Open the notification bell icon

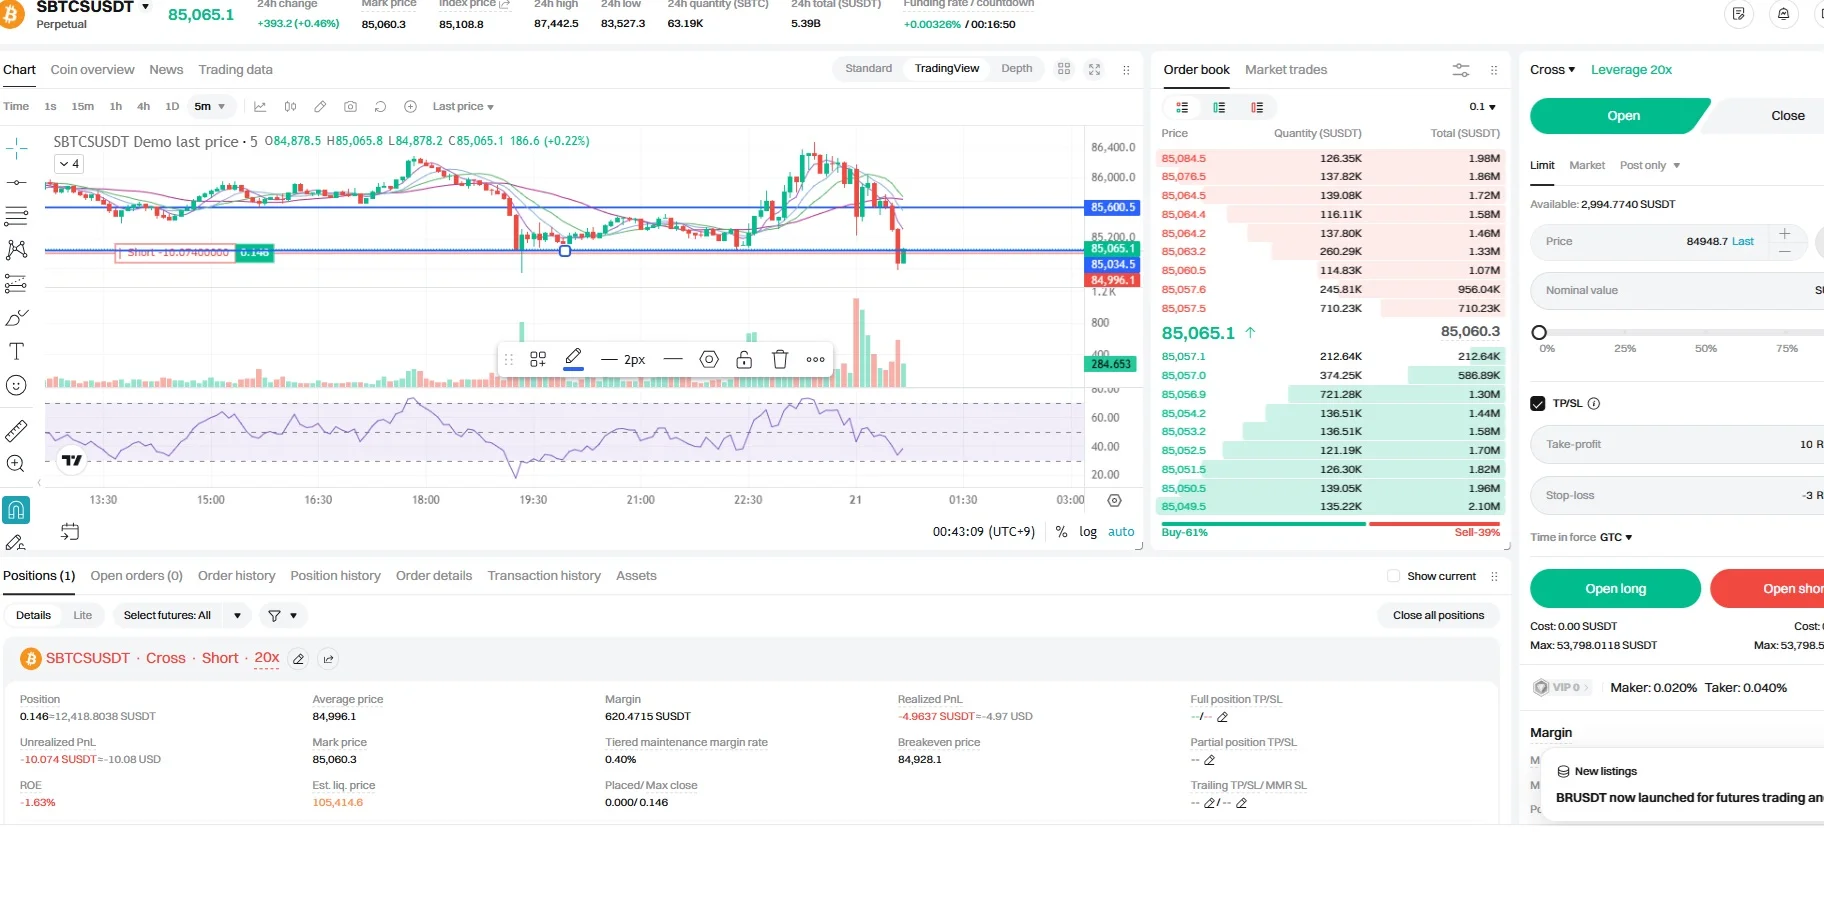[x=1783, y=14]
